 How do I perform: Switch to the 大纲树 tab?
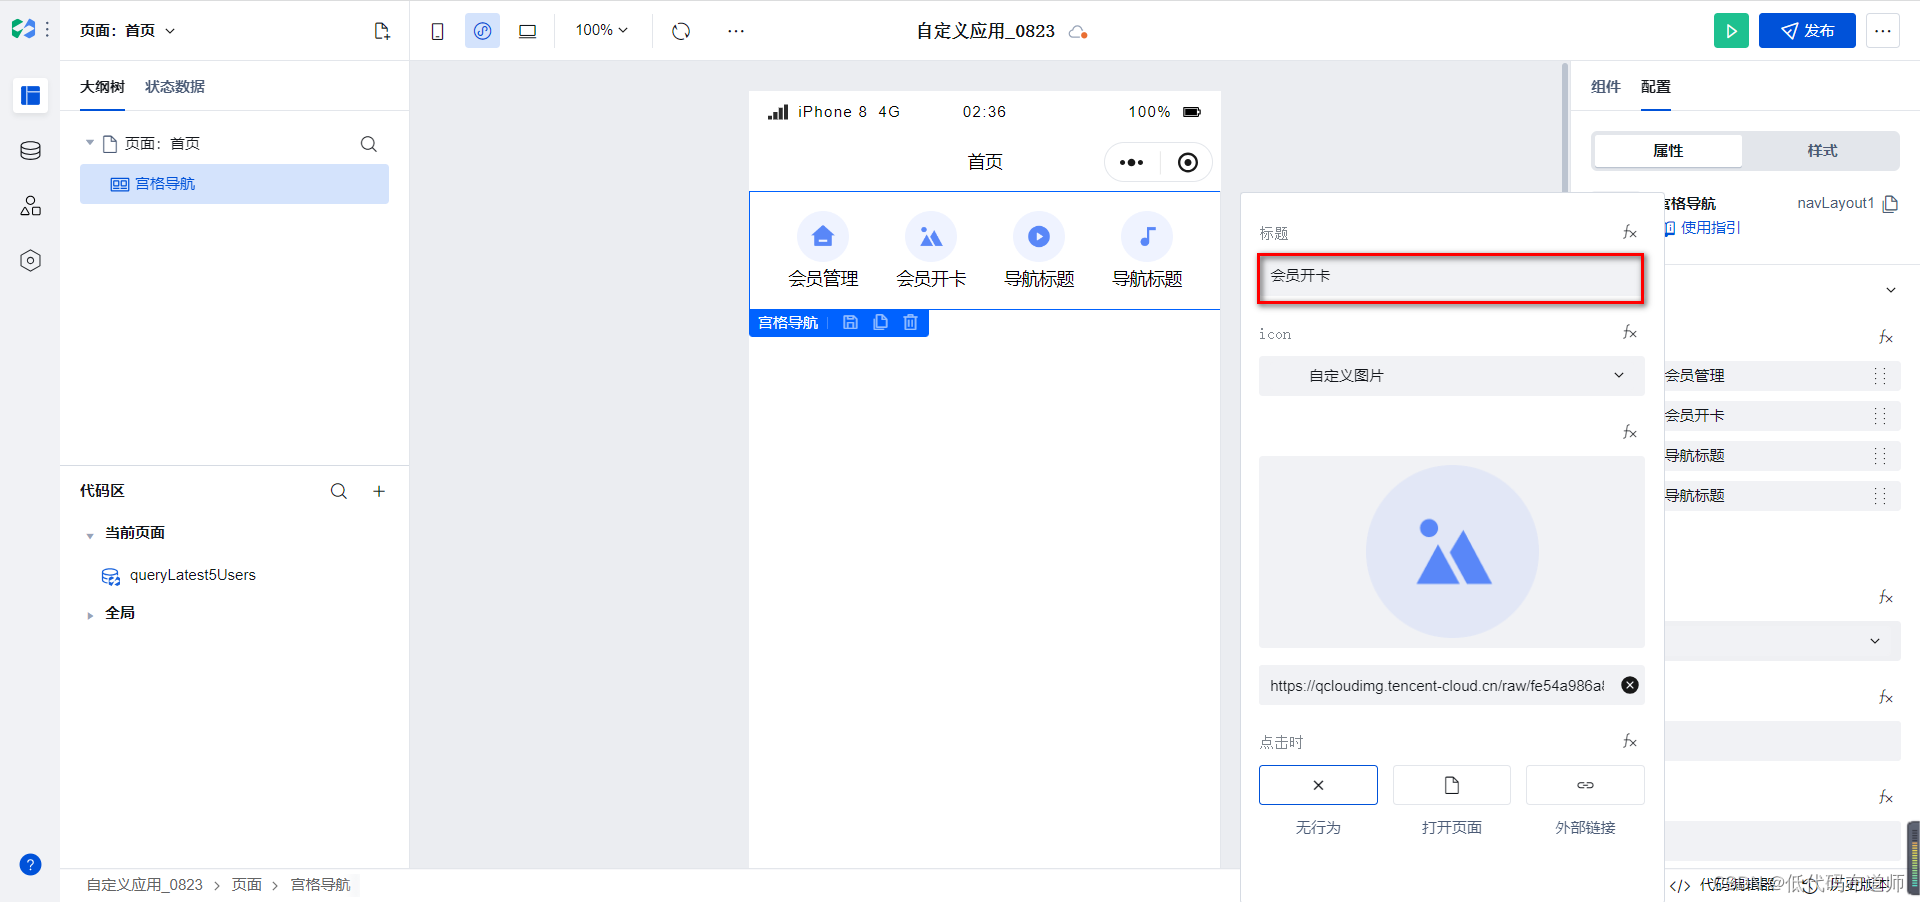102,87
